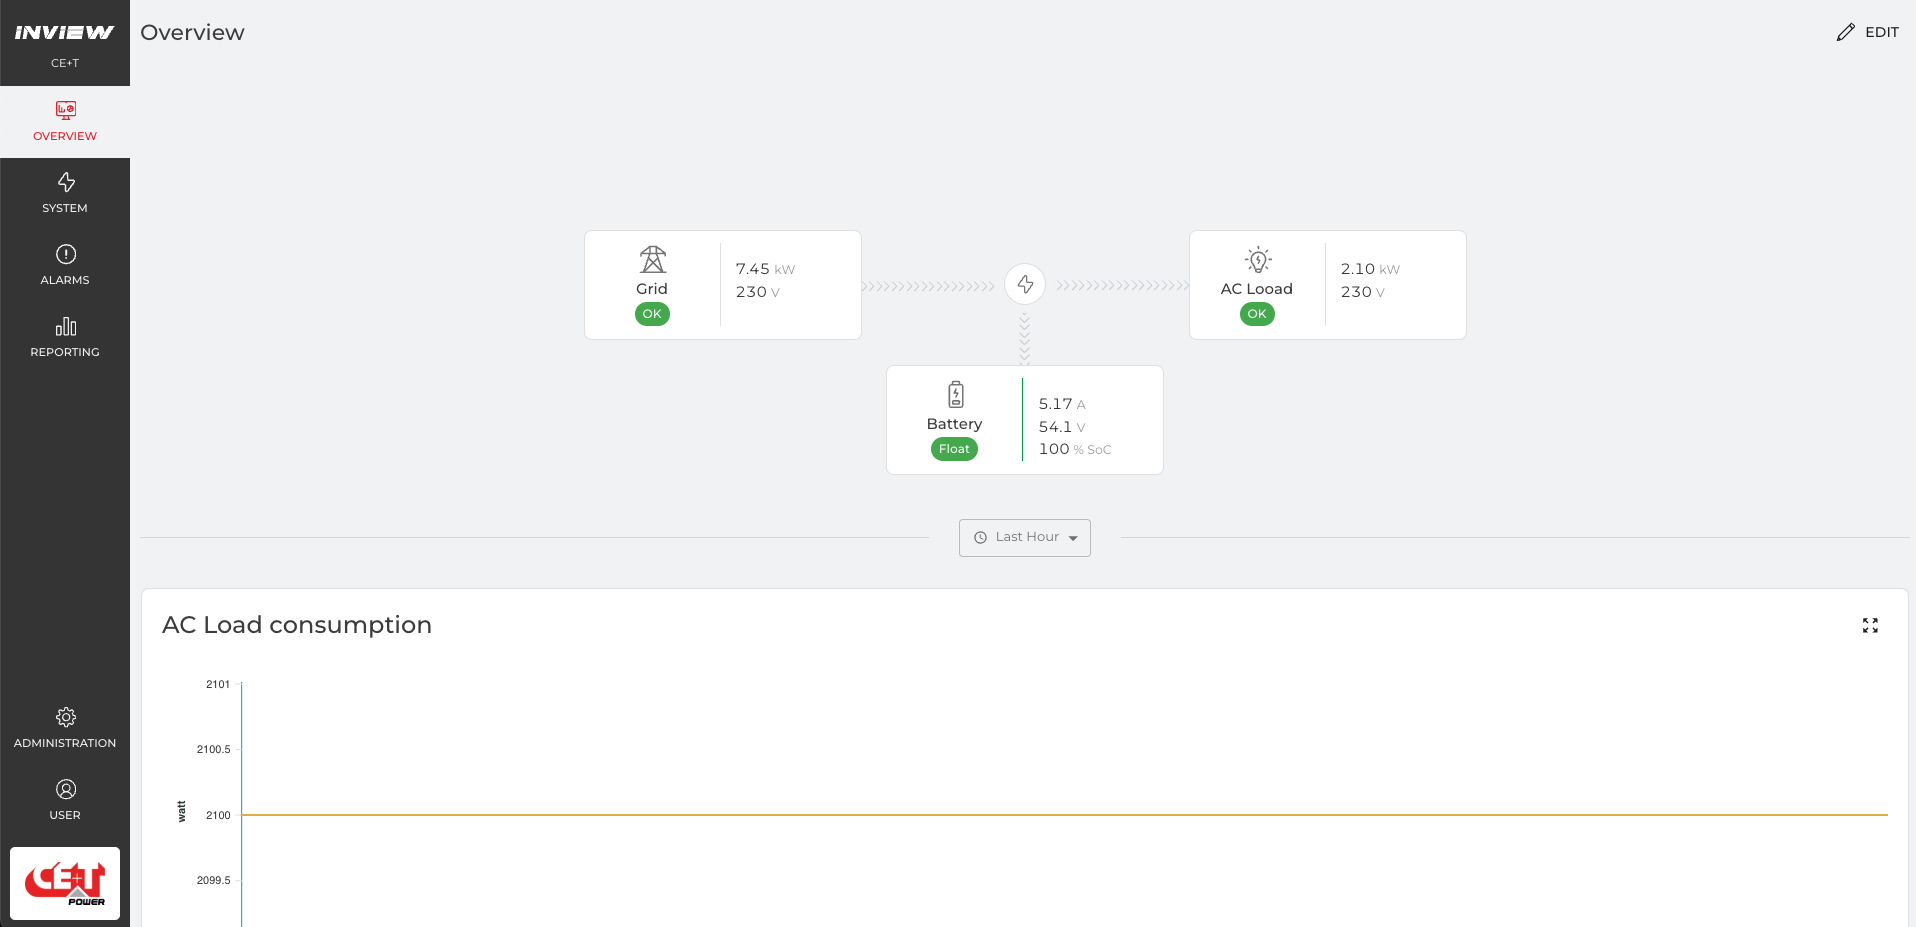This screenshot has width=1916, height=927.
Task: Click the AC Load lightbulb icon
Action: click(1257, 260)
